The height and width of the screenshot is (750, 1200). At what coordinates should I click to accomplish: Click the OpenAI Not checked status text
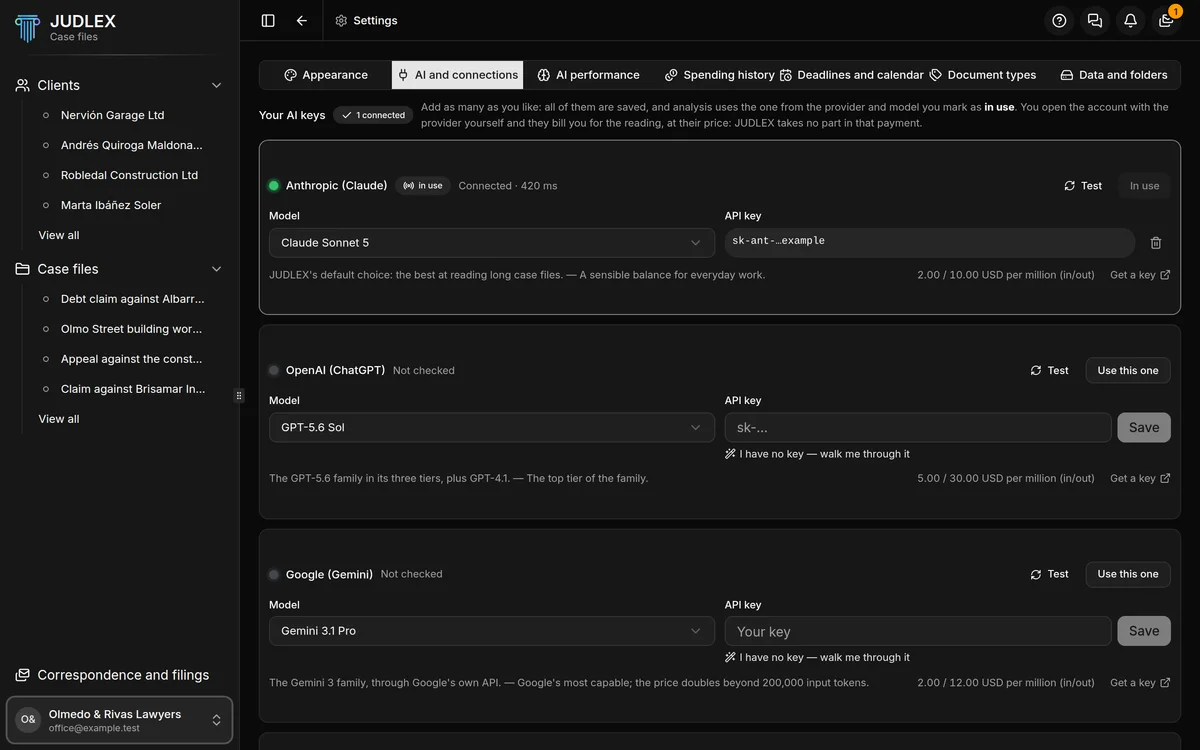(424, 370)
